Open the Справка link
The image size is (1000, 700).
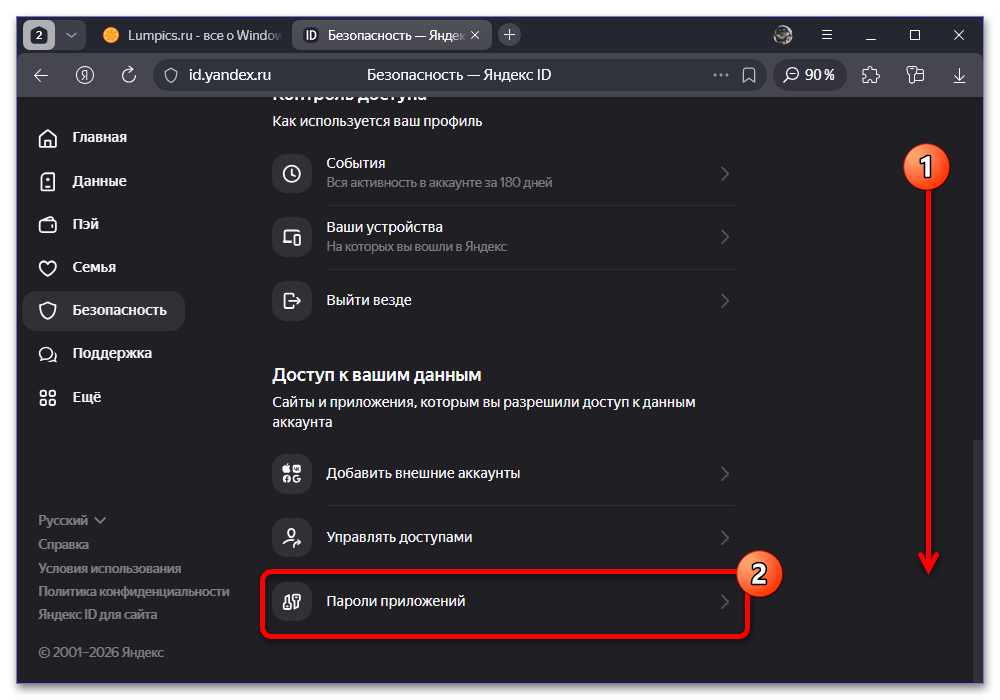63,544
